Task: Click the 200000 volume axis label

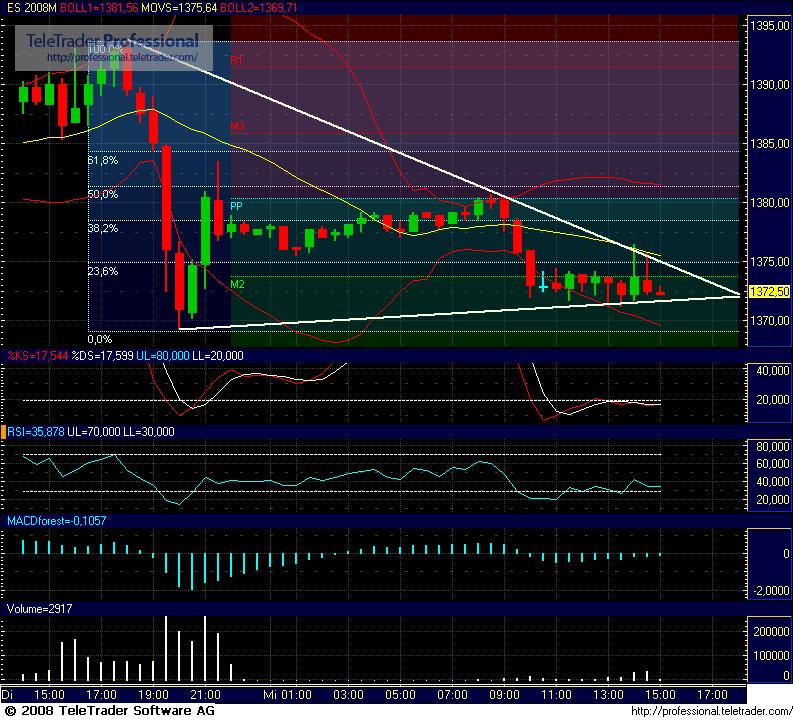Action: [x=771, y=632]
